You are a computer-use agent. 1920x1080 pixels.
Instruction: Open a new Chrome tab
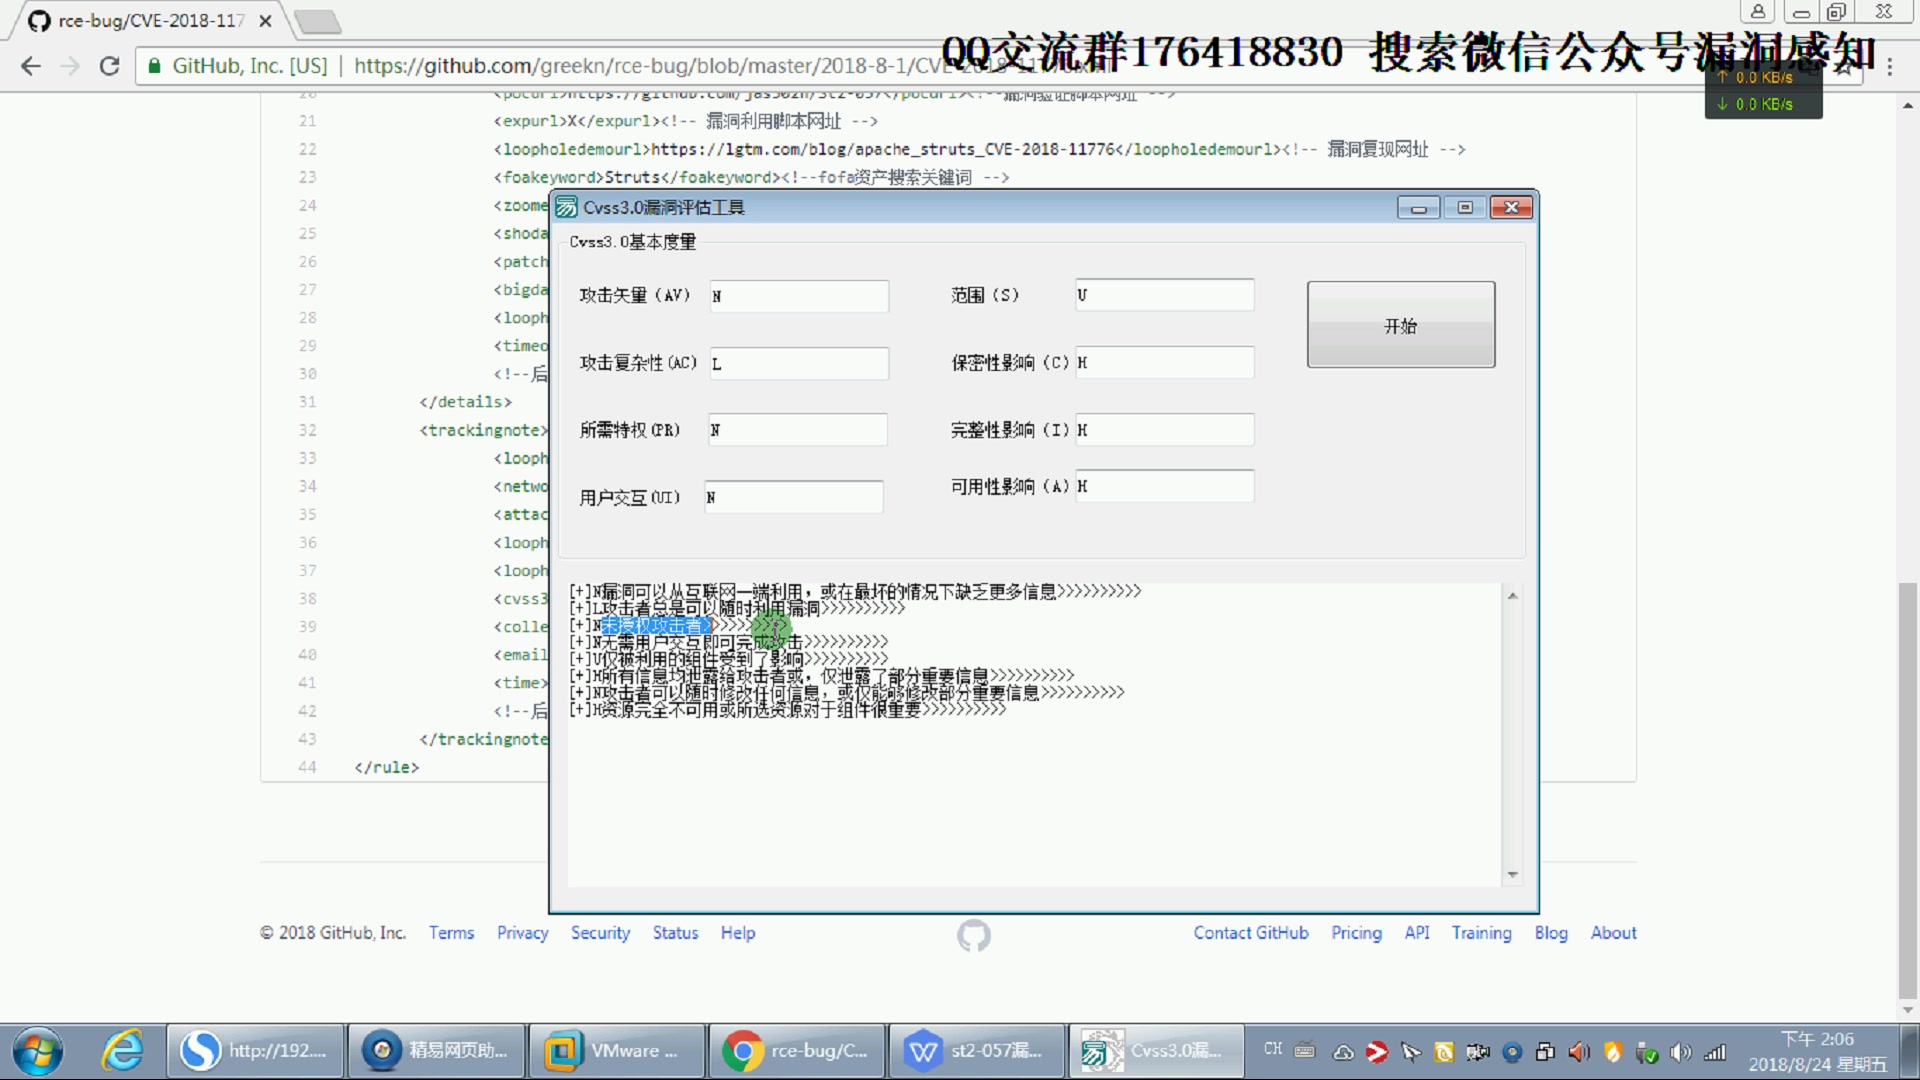[318, 21]
